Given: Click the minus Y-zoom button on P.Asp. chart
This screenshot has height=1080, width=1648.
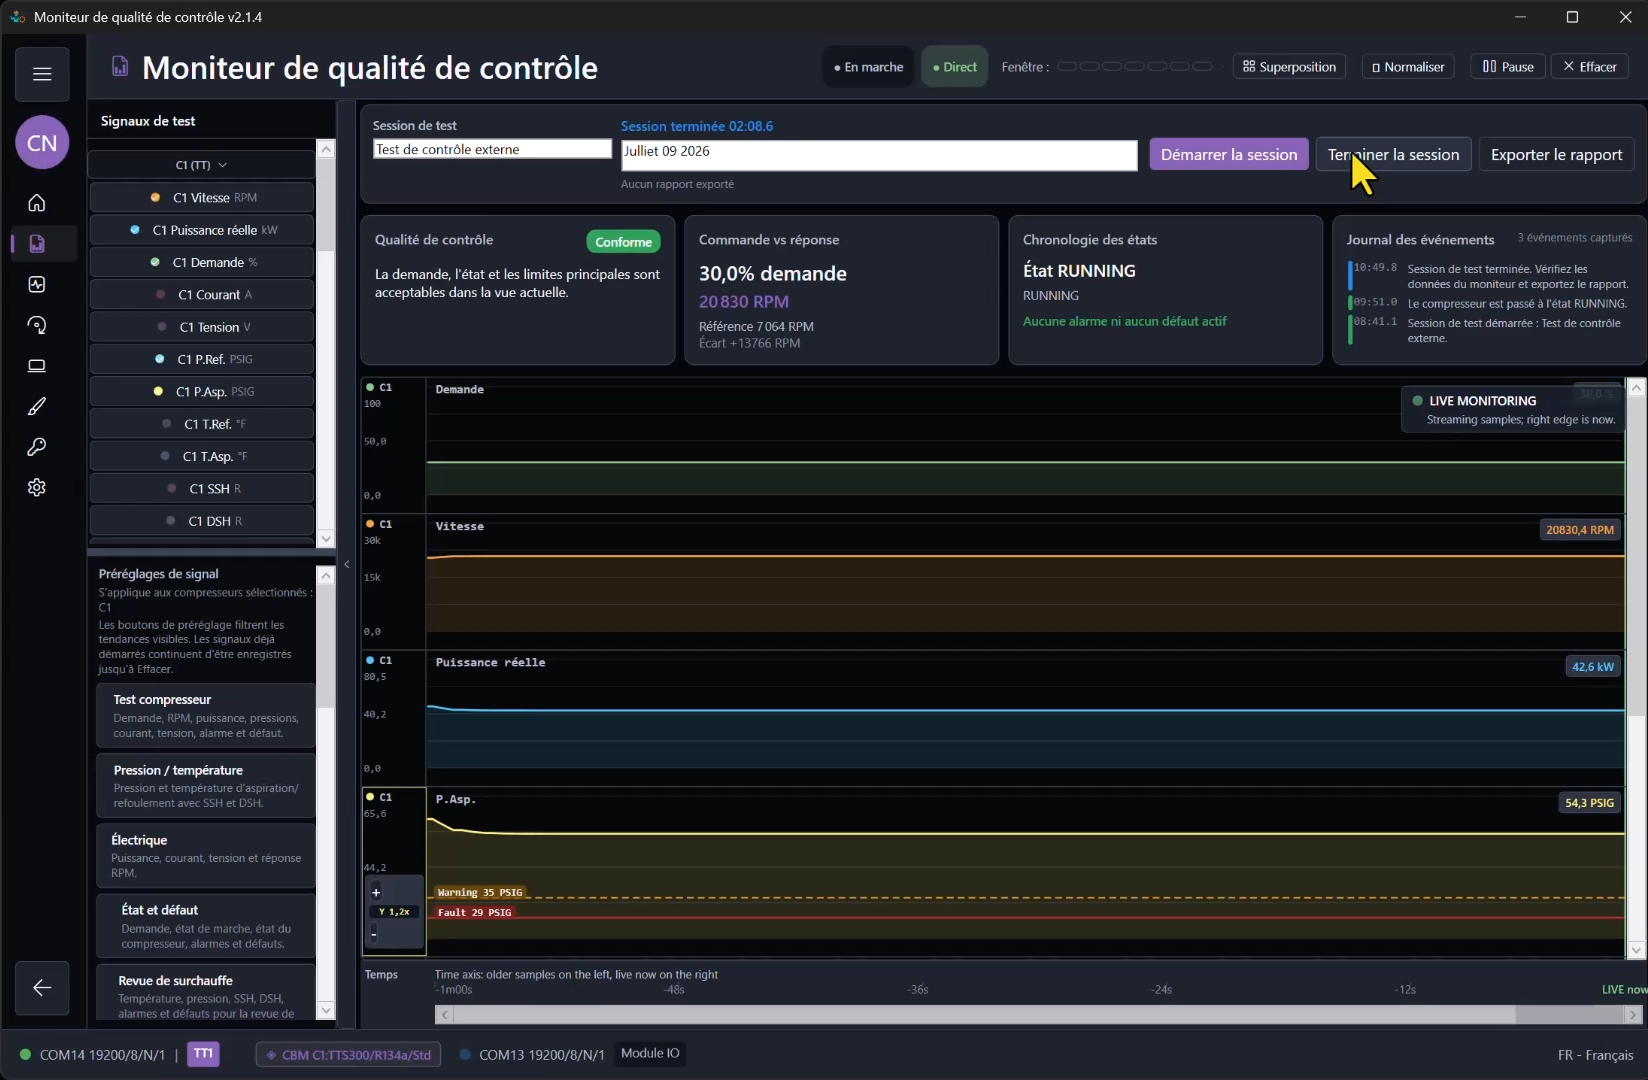Looking at the screenshot, I should point(374,934).
